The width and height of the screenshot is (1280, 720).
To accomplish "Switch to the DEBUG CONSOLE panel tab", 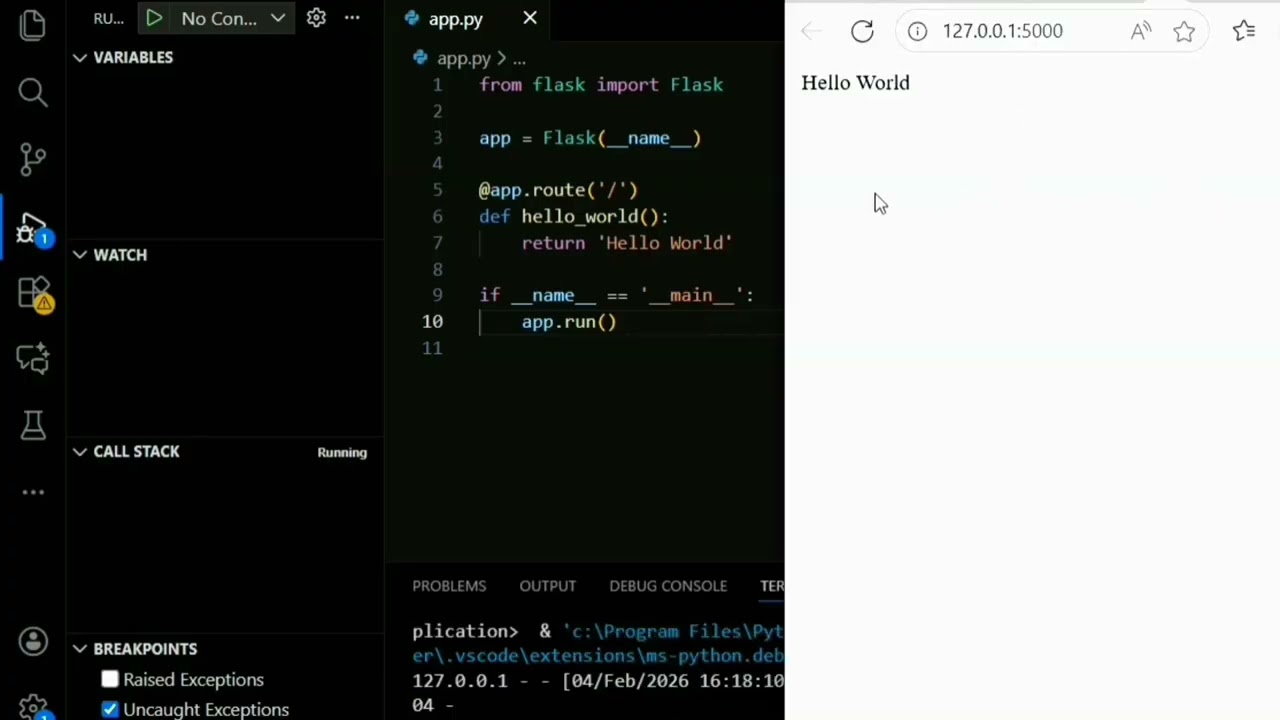I will point(668,586).
